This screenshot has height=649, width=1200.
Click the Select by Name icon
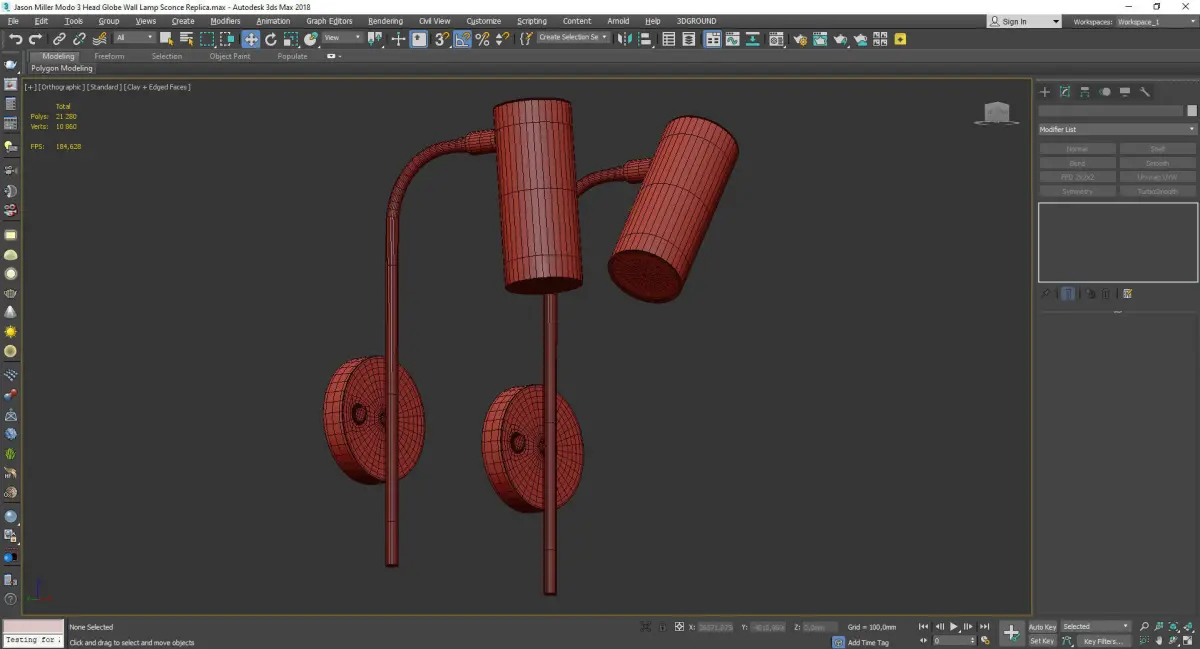[x=186, y=39]
